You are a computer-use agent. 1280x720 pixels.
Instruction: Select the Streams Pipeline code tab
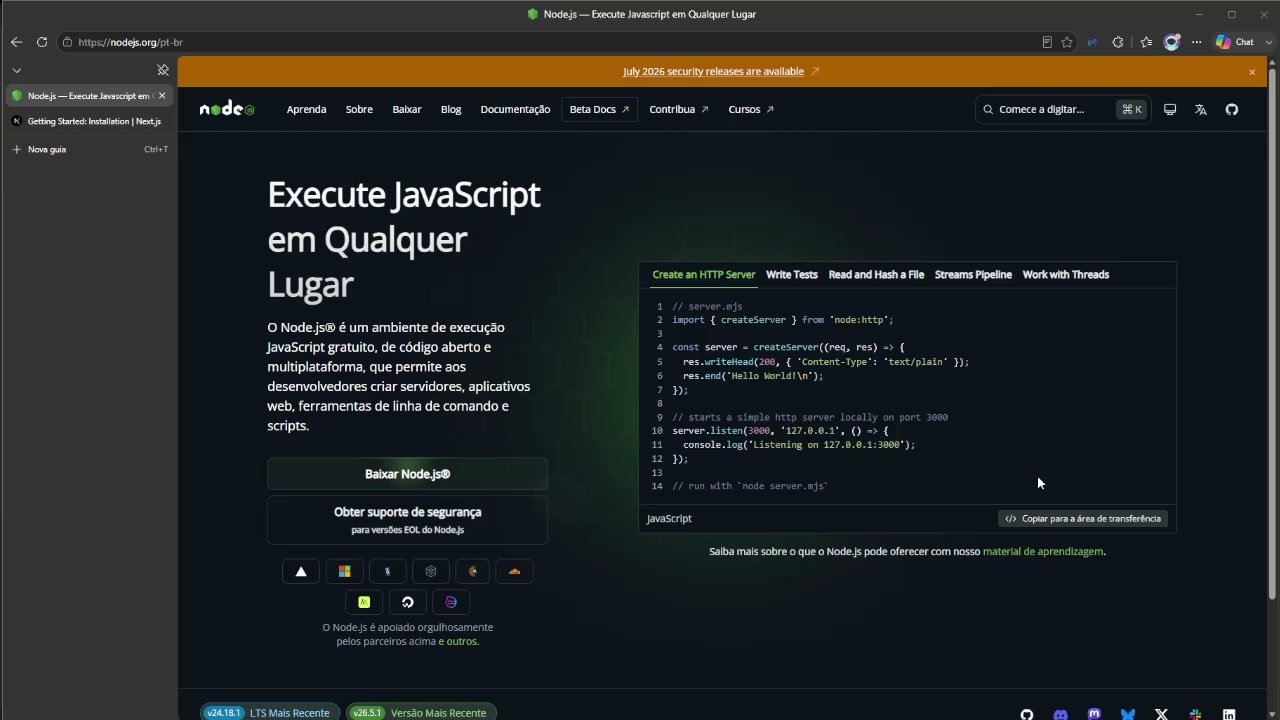973,274
